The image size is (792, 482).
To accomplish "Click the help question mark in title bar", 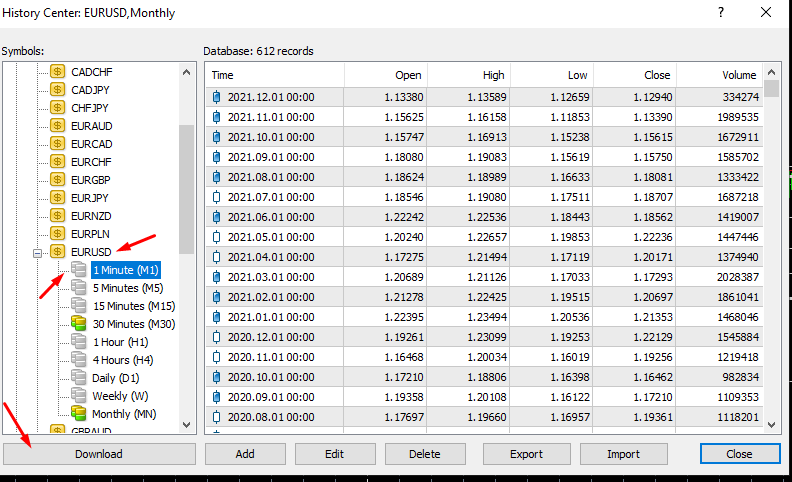I will [721, 12].
